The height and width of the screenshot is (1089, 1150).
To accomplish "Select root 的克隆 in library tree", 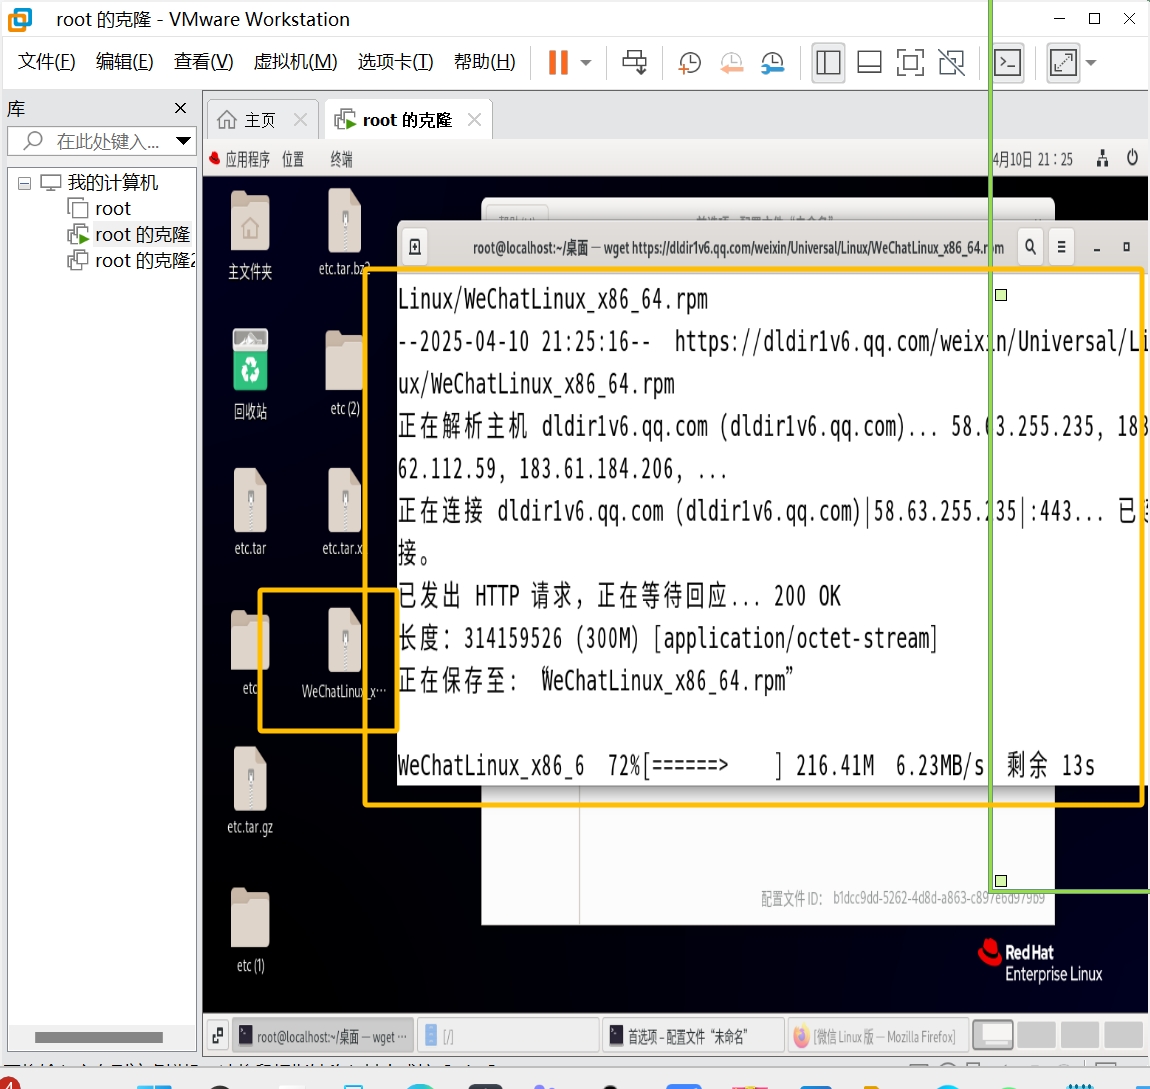I will click(128, 235).
